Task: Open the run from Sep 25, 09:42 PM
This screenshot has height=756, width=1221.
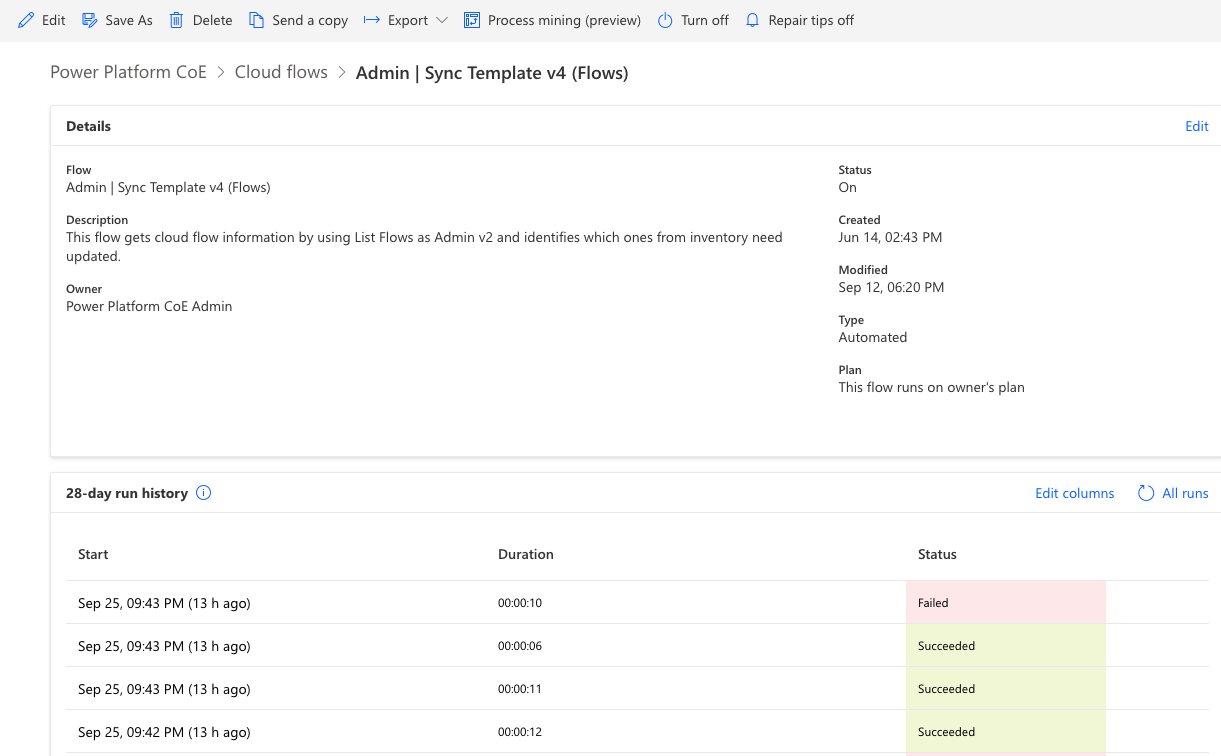Action: (x=164, y=731)
